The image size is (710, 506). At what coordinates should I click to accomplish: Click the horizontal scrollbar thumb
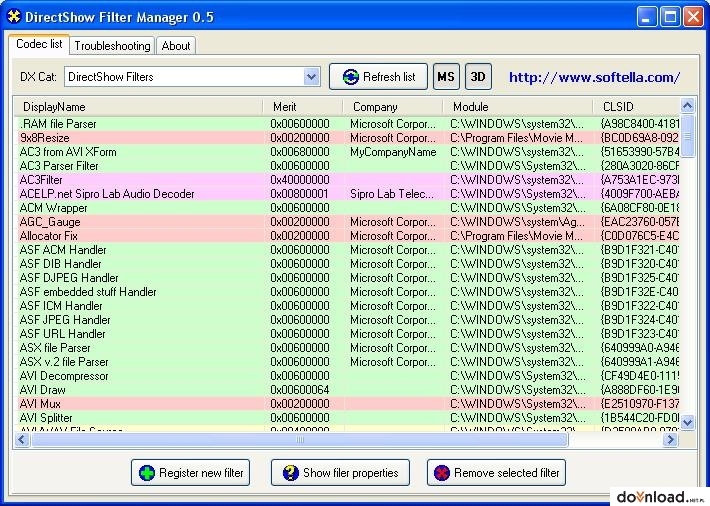click(299, 439)
